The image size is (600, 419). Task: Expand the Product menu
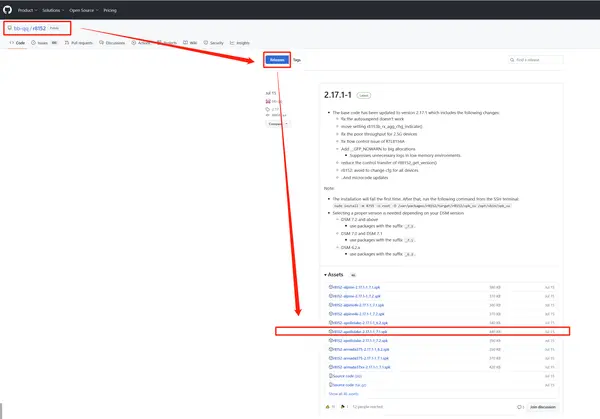[27, 10]
